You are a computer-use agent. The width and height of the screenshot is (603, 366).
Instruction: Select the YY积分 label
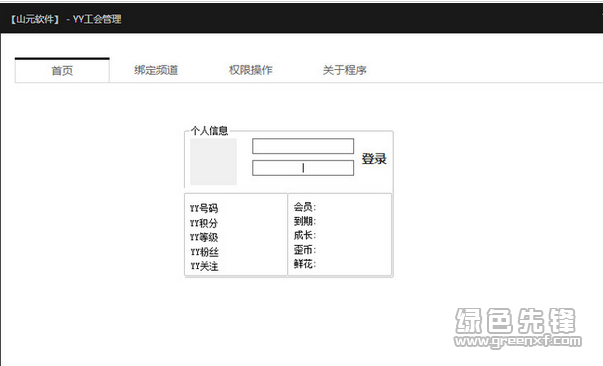(204, 223)
